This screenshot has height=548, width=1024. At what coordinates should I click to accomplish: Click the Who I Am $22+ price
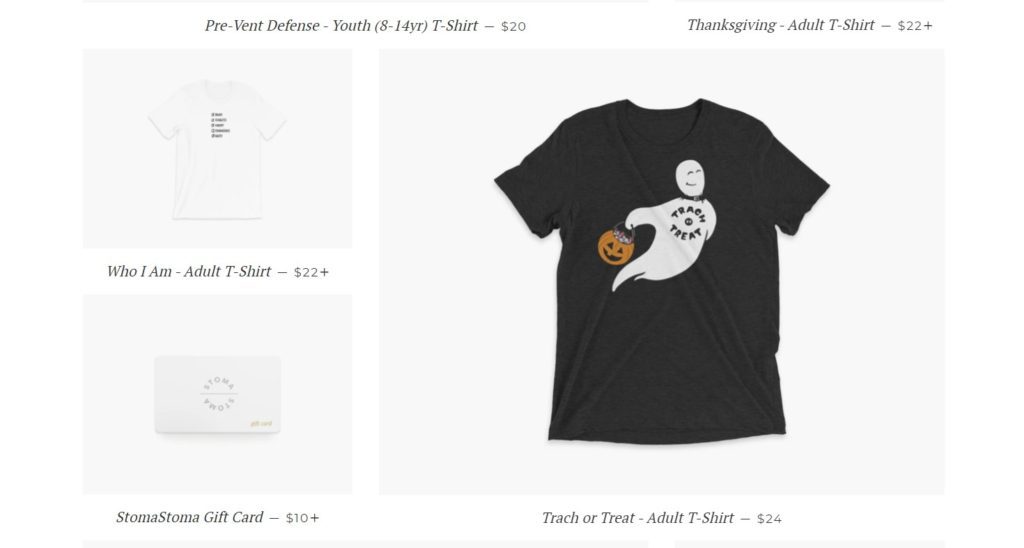[312, 272]
